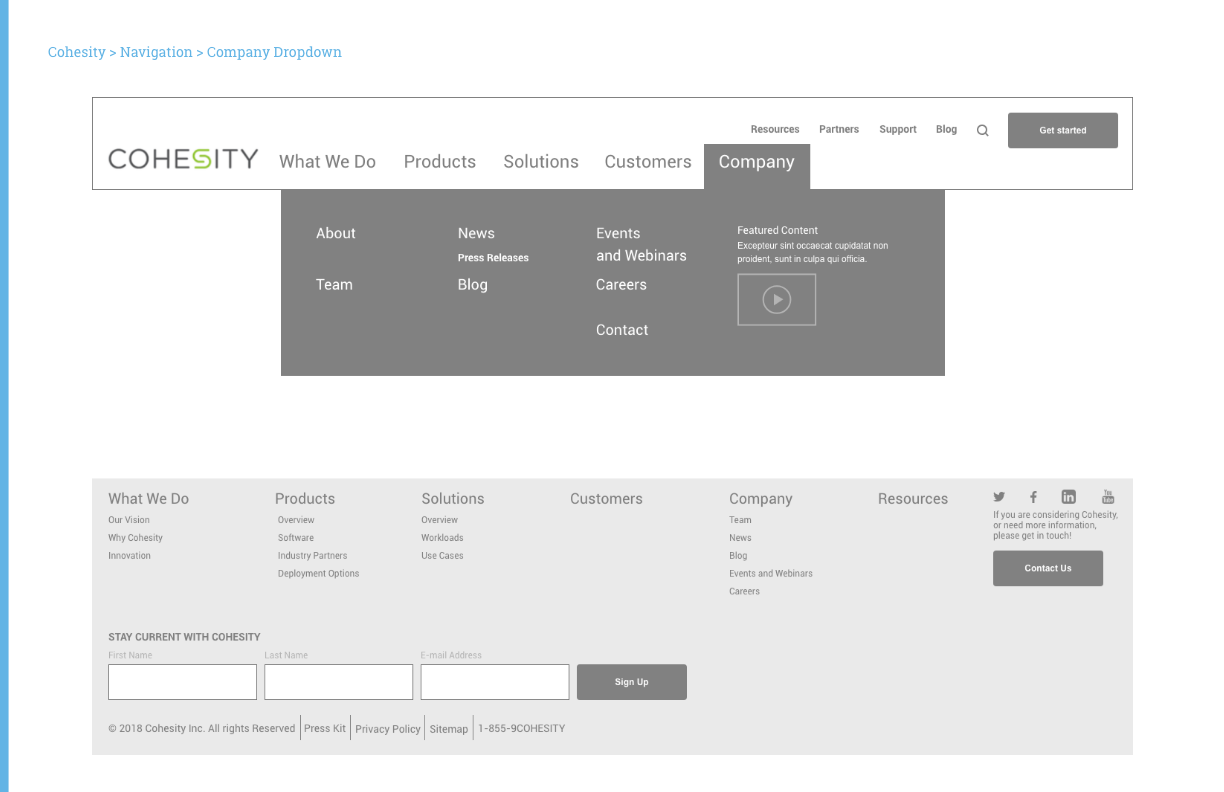Select News in Company dropdown

pyautogui.click(x=476, y=233)
